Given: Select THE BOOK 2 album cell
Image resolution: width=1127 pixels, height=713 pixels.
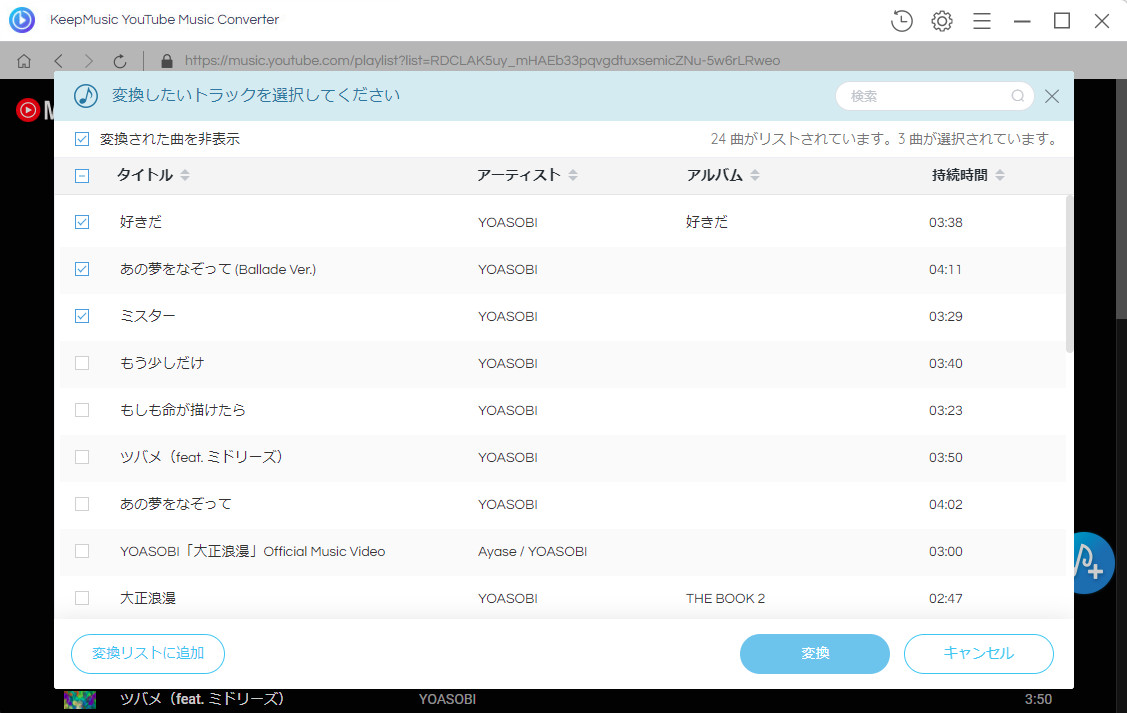Looking at the screenshot, I should click(x=725, y=598).
